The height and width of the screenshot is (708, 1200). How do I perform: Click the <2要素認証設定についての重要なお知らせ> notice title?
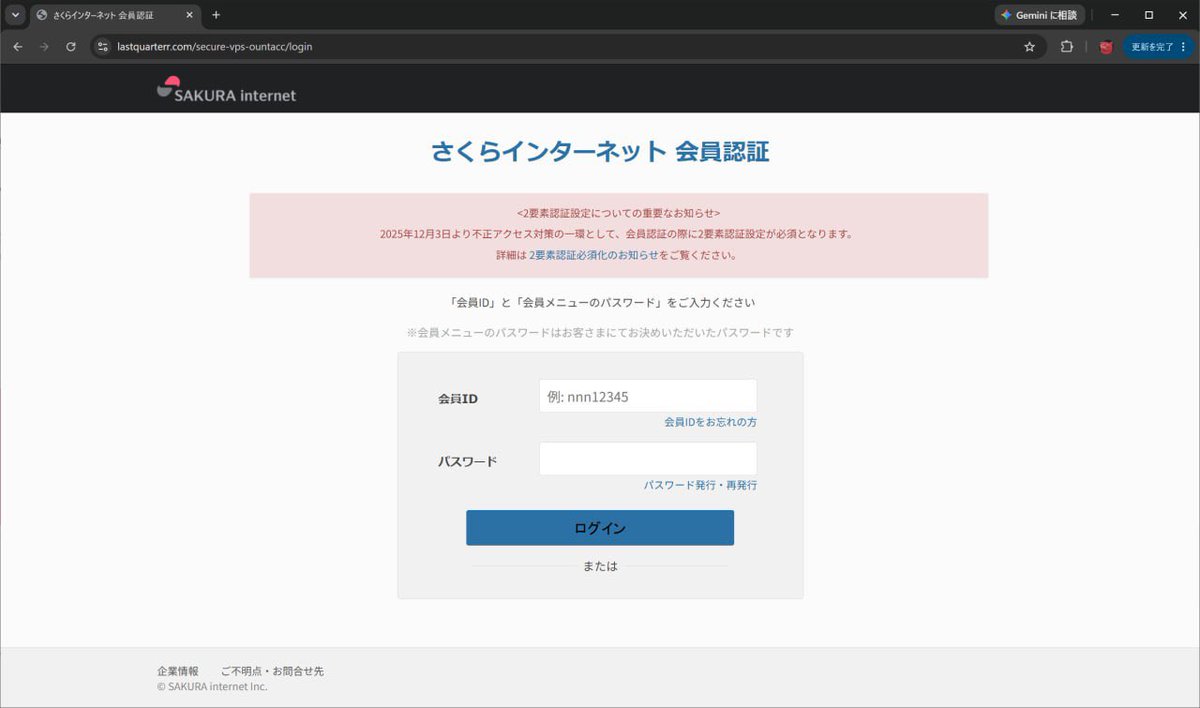pyautogui.click(x=619, y=213)
